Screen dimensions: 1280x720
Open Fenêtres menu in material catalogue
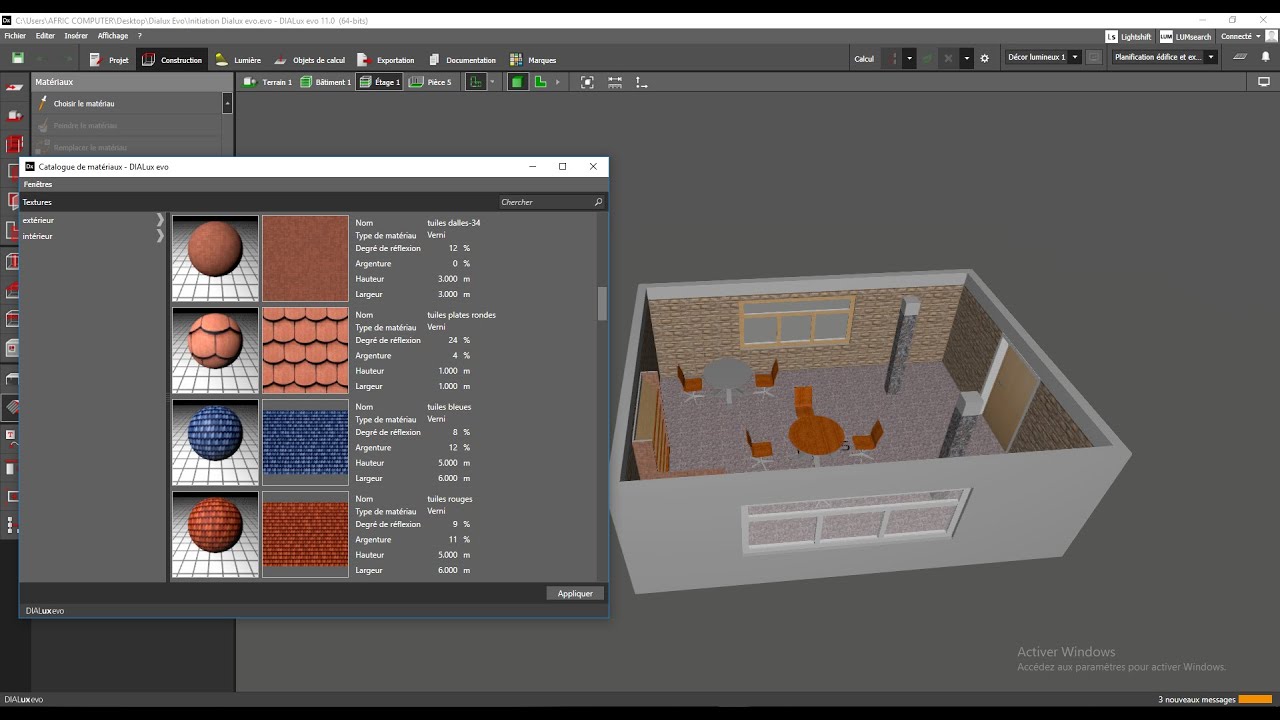(38, 185)
